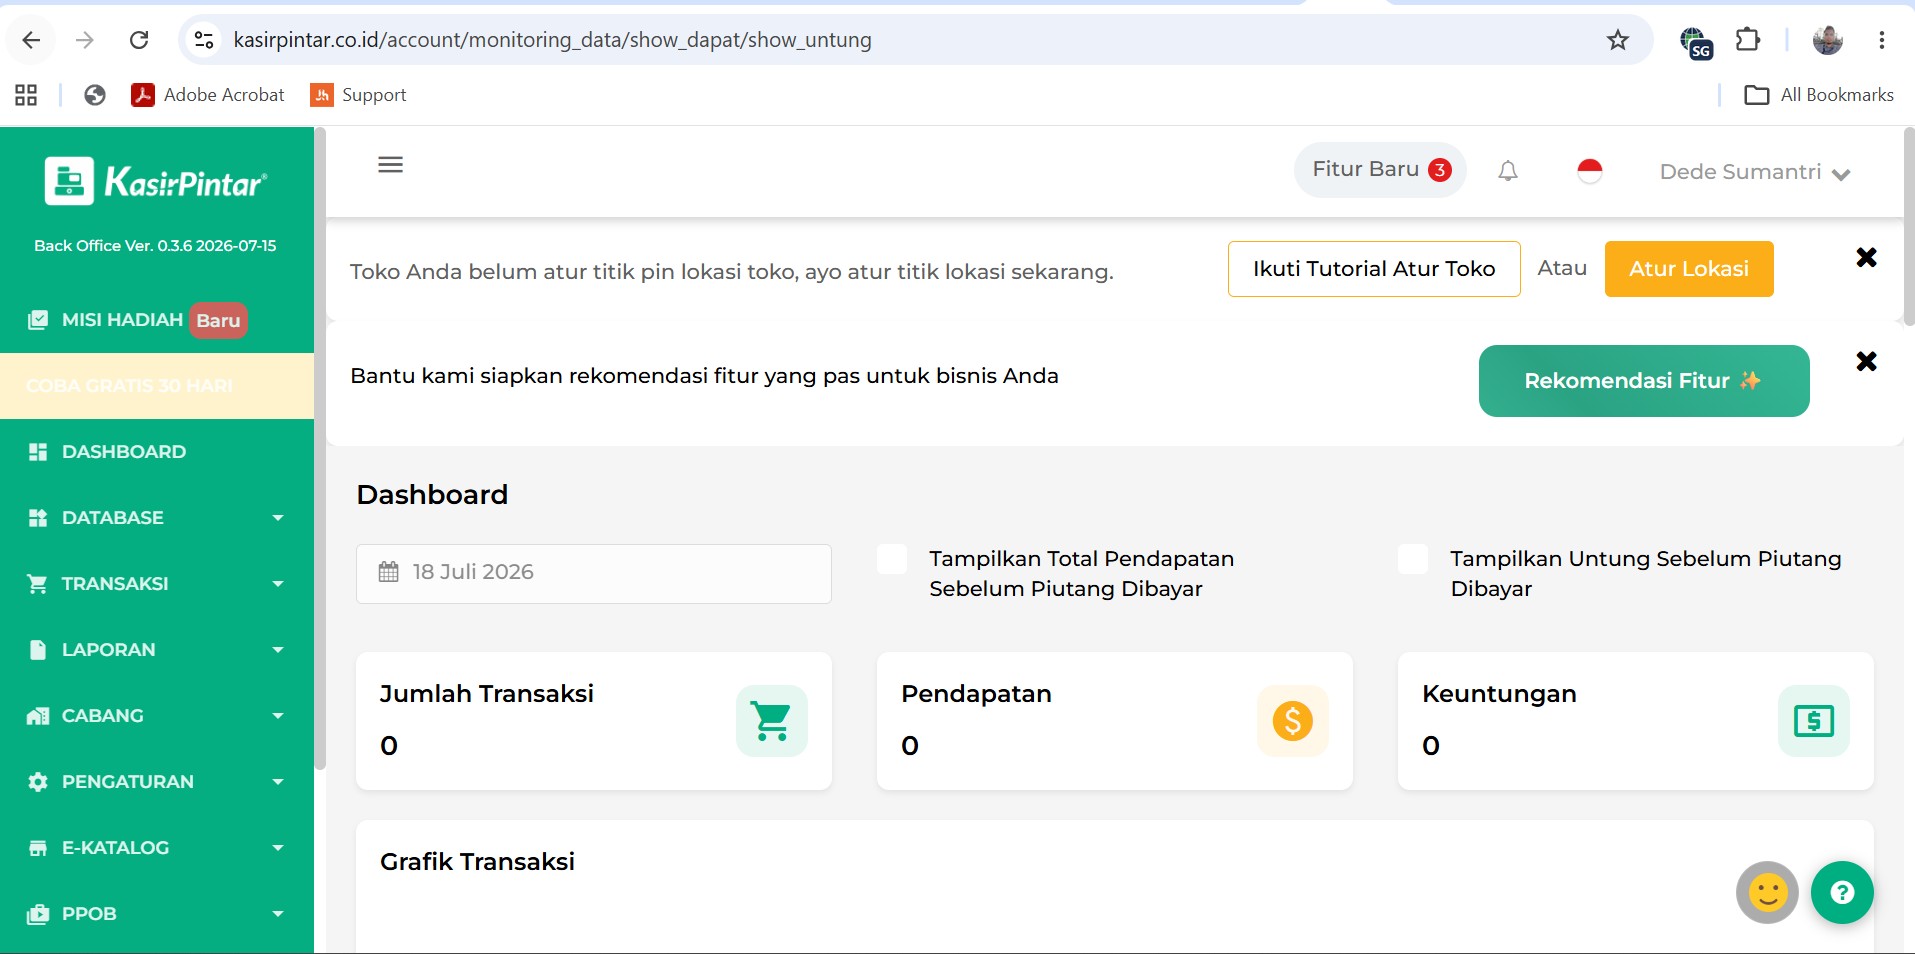This screenshot has width=1915, height=954.
Task: Enable Tampilkan Total Pendapatan Sebelum Piutang checkbox
Action: tap(892, 559)
